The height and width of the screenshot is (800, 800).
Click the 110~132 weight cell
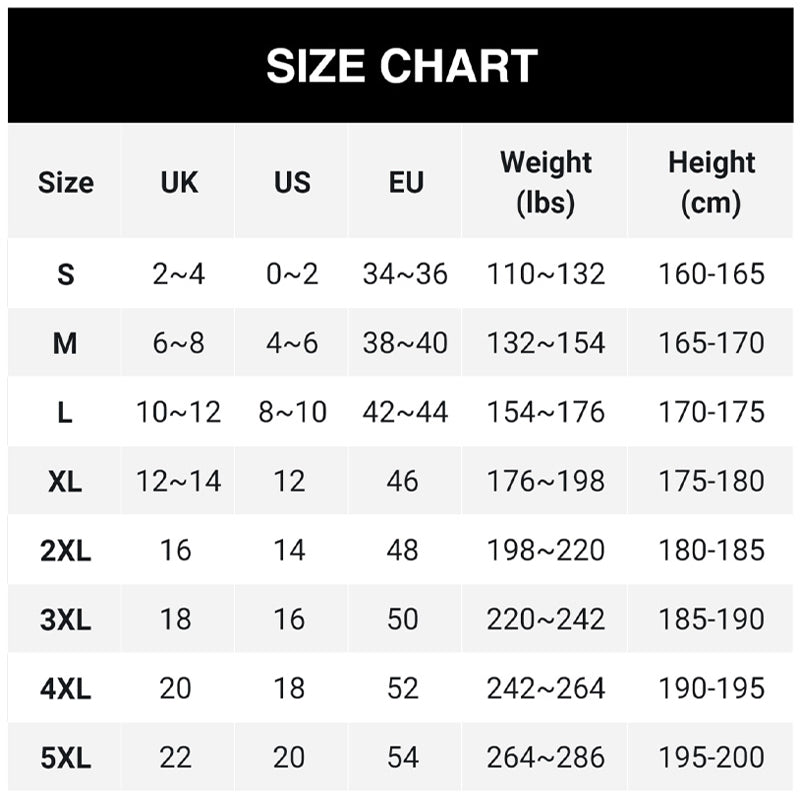coord(546,274)
